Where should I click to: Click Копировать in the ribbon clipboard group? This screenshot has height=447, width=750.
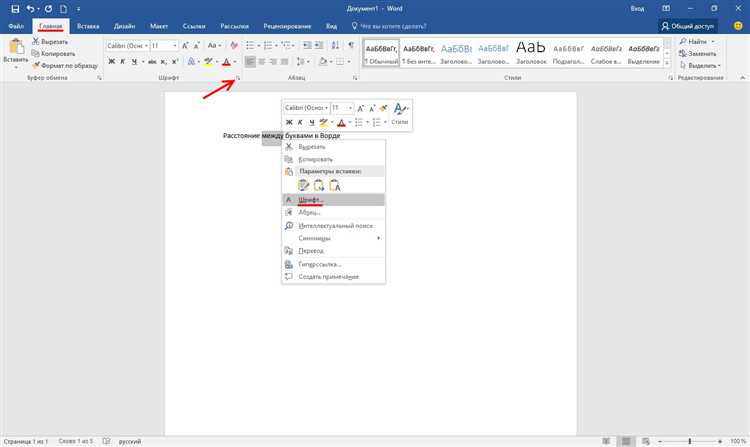tap(53, 54)
